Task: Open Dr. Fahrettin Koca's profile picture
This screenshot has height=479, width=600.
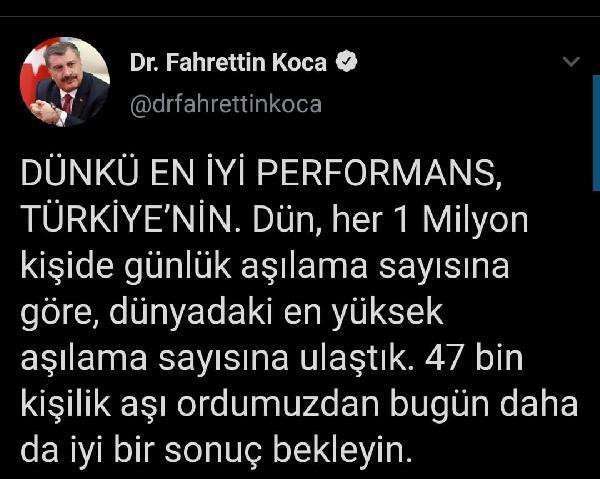Action: [65, 81]
